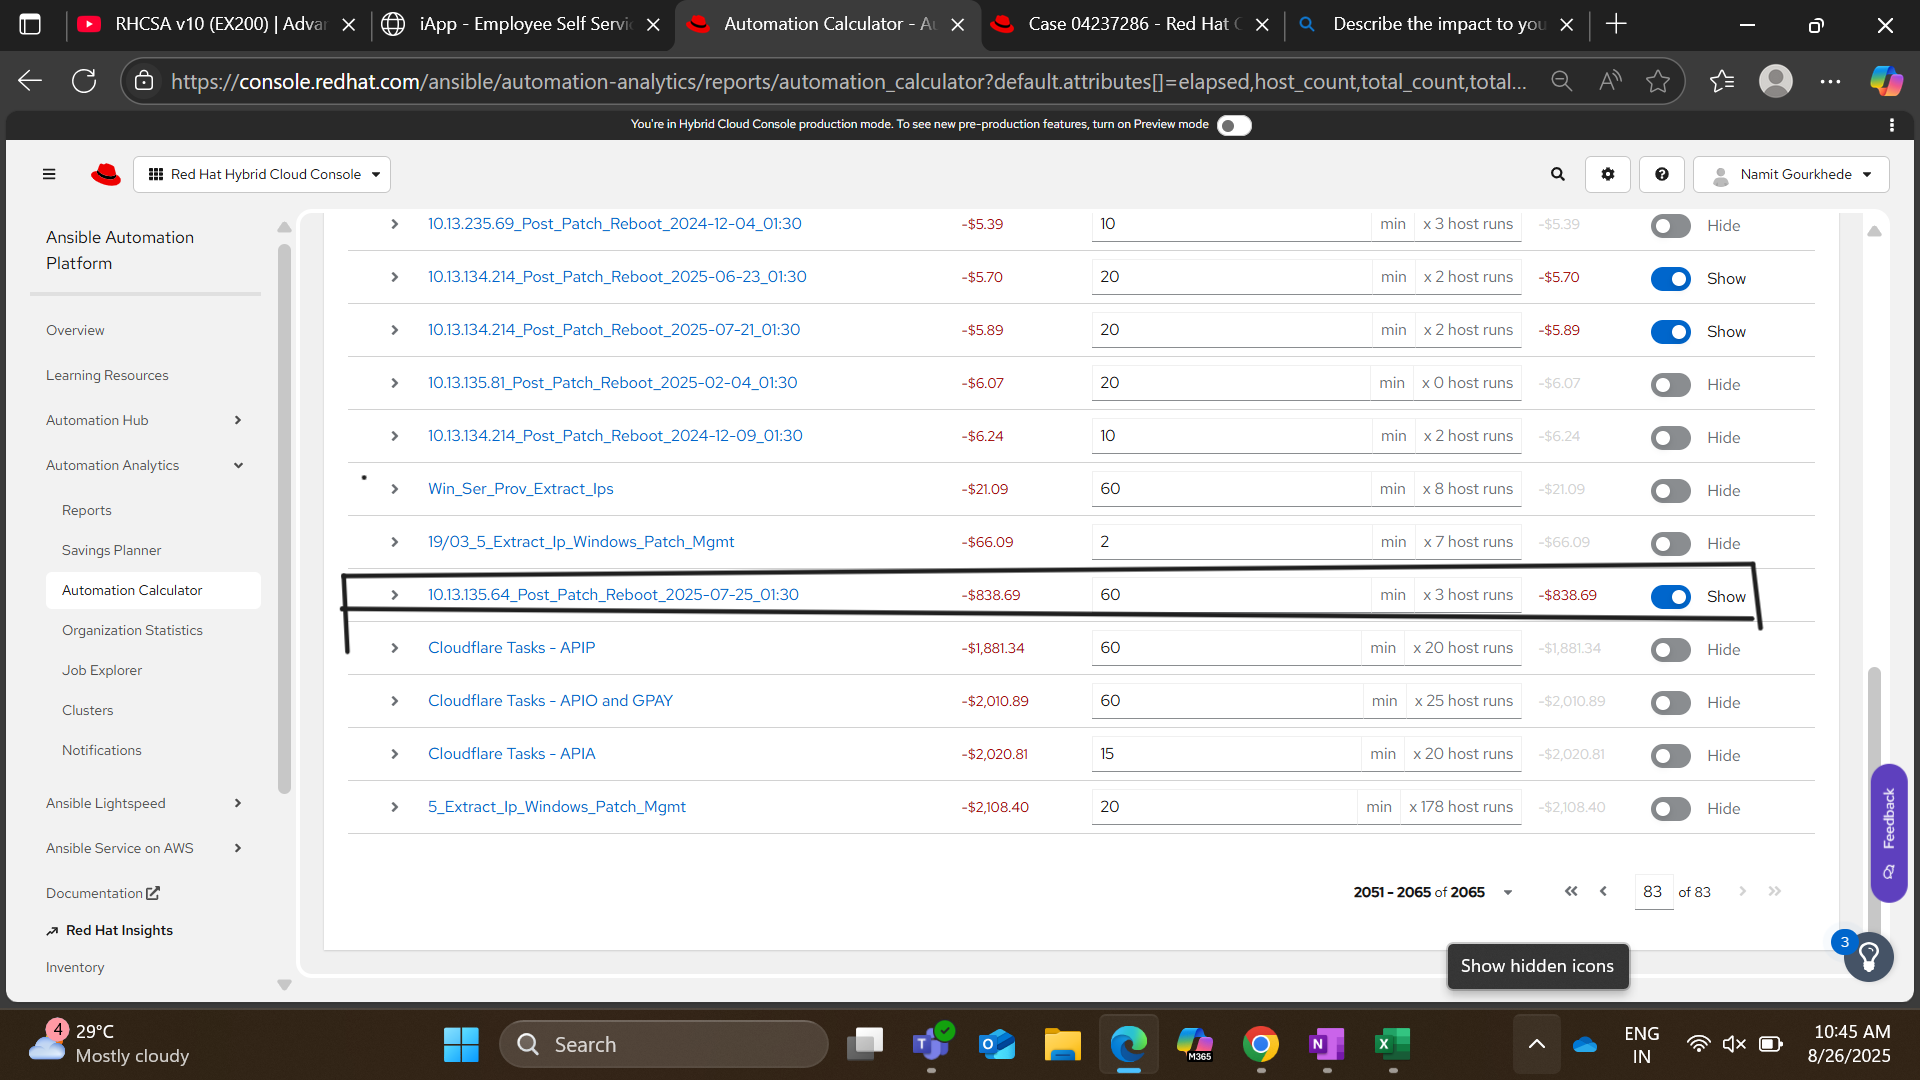Screen dimensions: 1920x1080
Task: Open Excel from the taskbar
Action: [x=1391, y=1044]
